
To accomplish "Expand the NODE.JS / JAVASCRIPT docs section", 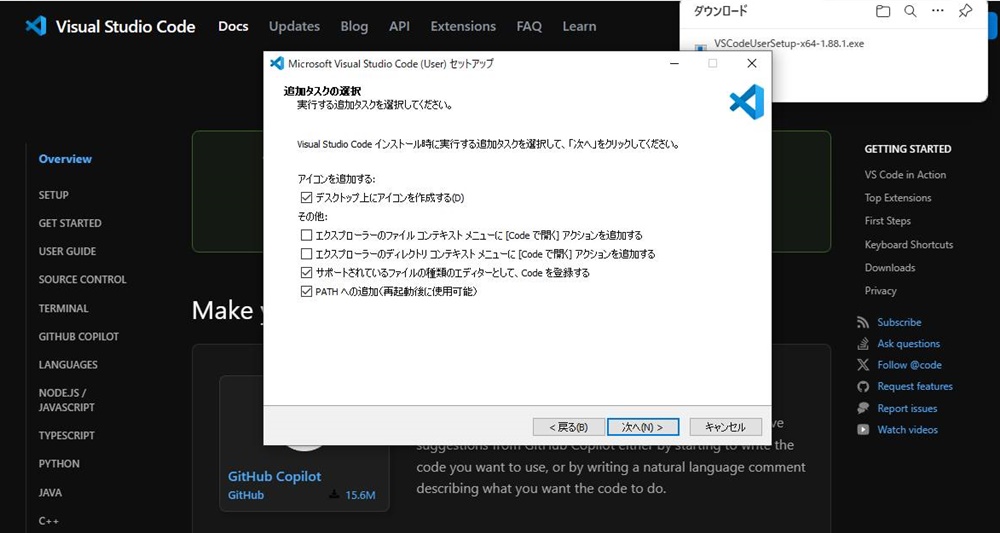I will 66,400.
